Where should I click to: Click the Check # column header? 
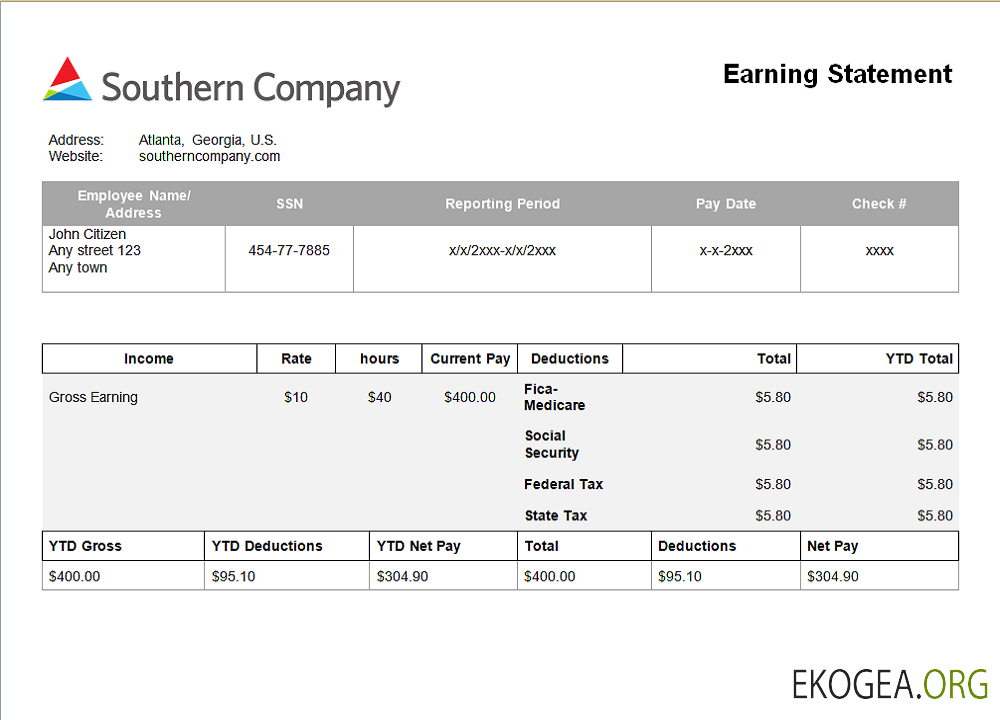[879, 204]
